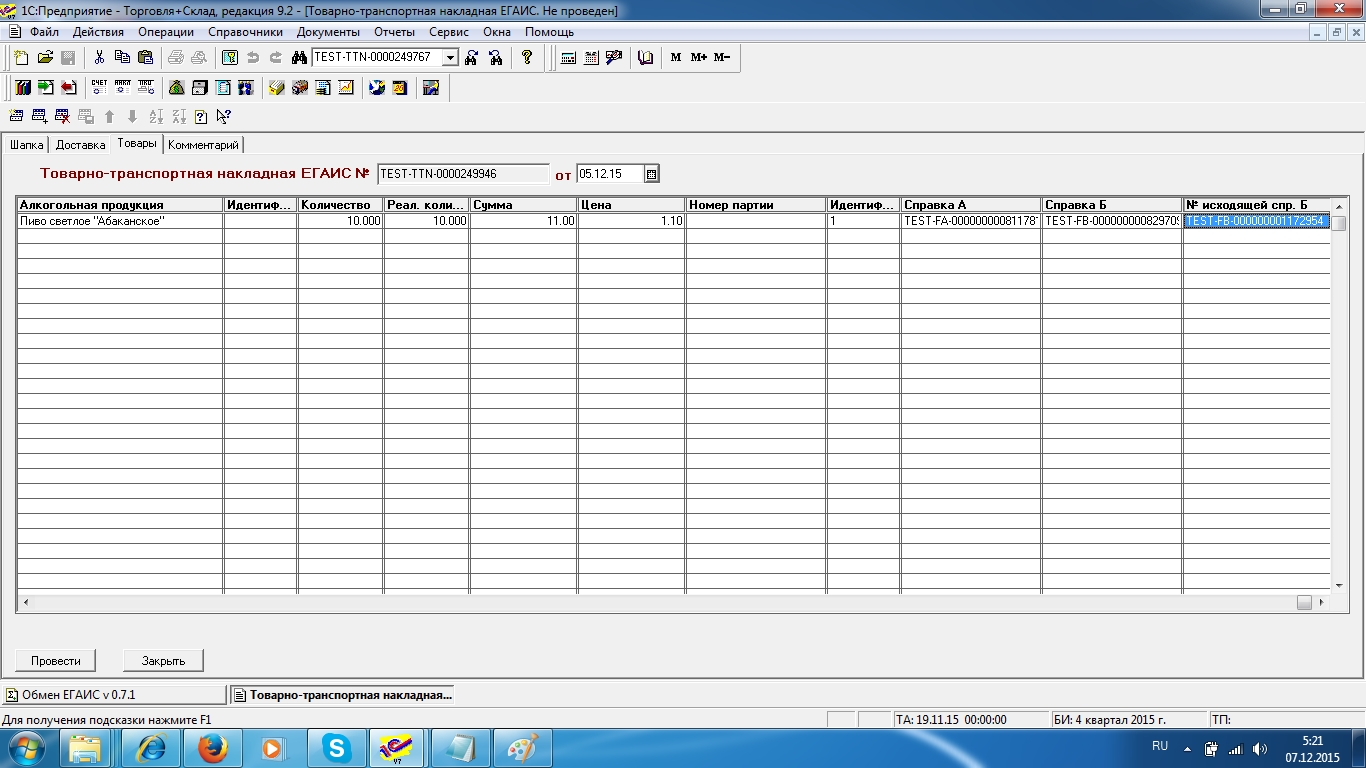1366x768 pixels.
Task: Switch to 'Обмен ЕГАИС v 0.7.1' window tab
Action: pyautogui.click(x=114, y=694)
